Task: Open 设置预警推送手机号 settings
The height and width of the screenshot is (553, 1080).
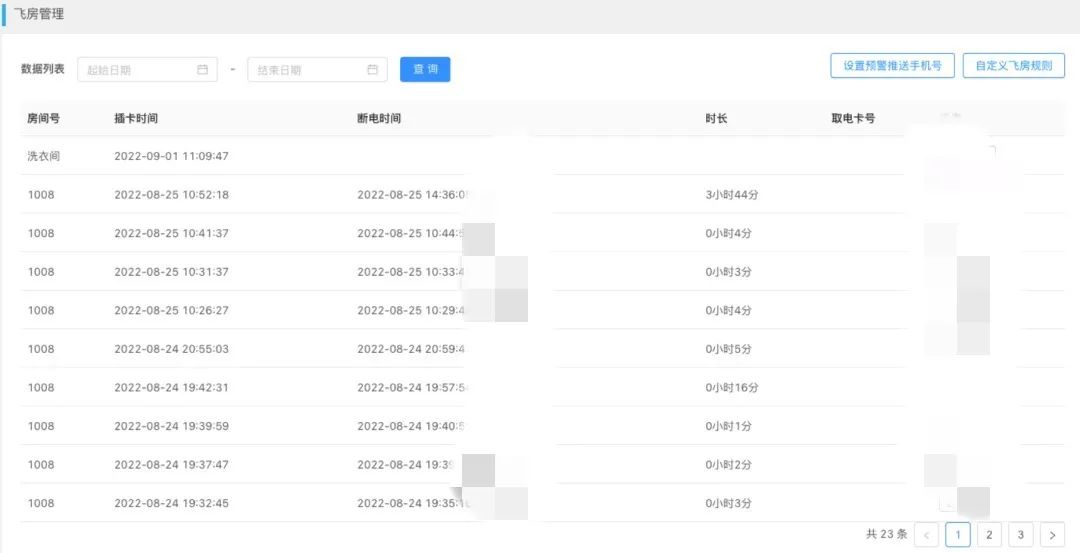Action: pyautogui.click(x=892, y=66)
